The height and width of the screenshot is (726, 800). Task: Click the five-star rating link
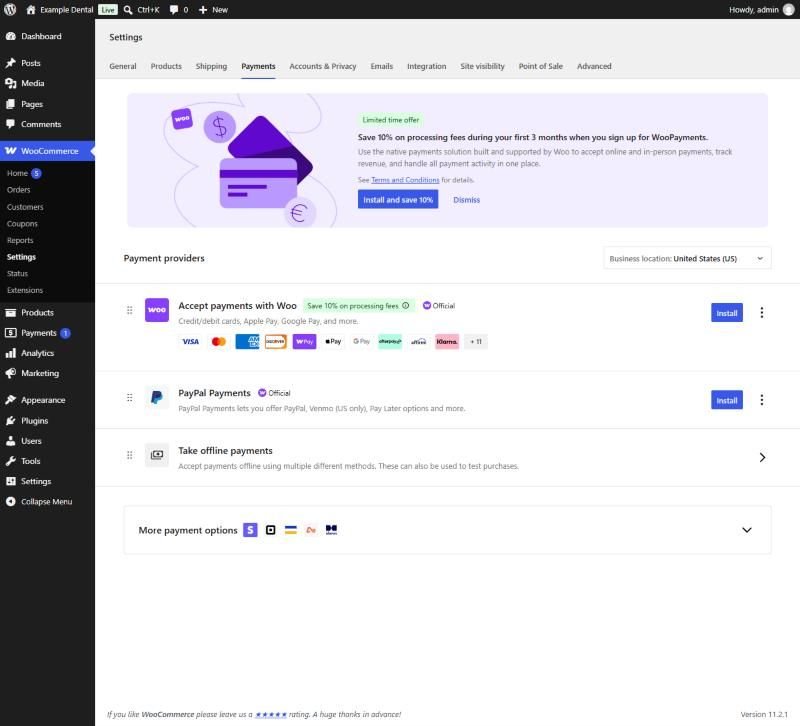(x=271, y=715)
